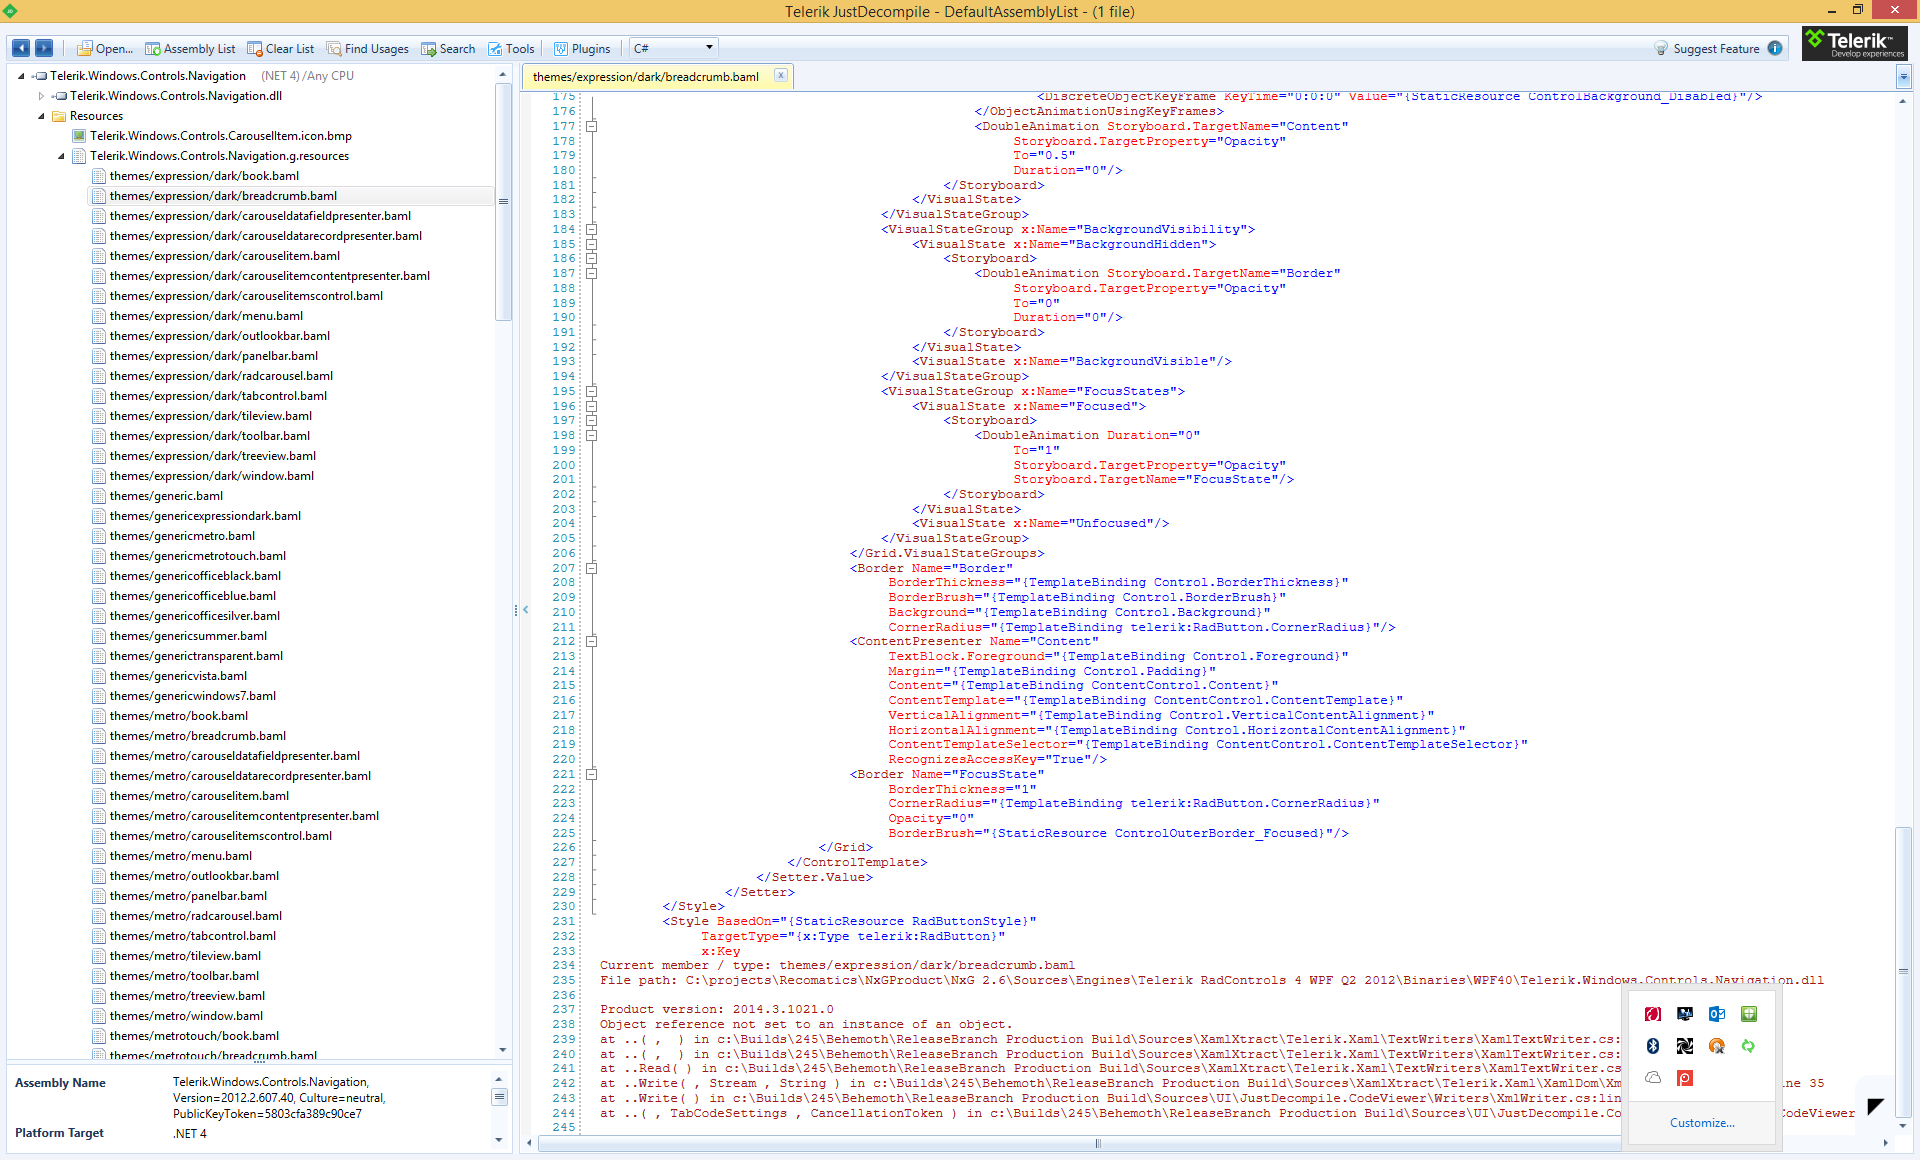
Task: Open themes/generic.baml
Action: pyautogui.click(x=166, y=496)
